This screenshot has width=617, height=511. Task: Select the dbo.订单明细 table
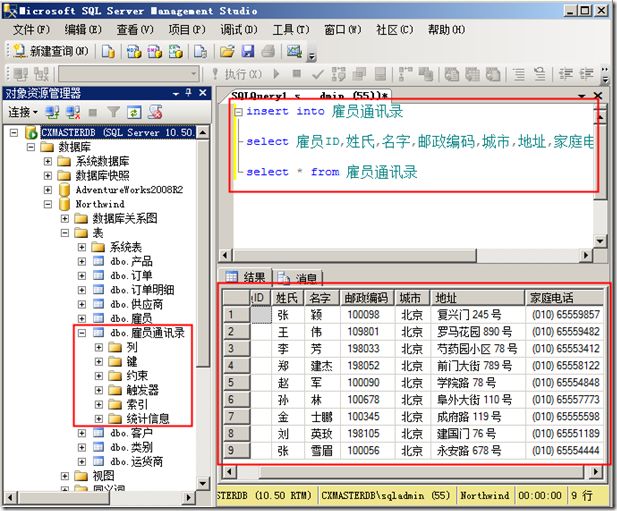point(142,290)
